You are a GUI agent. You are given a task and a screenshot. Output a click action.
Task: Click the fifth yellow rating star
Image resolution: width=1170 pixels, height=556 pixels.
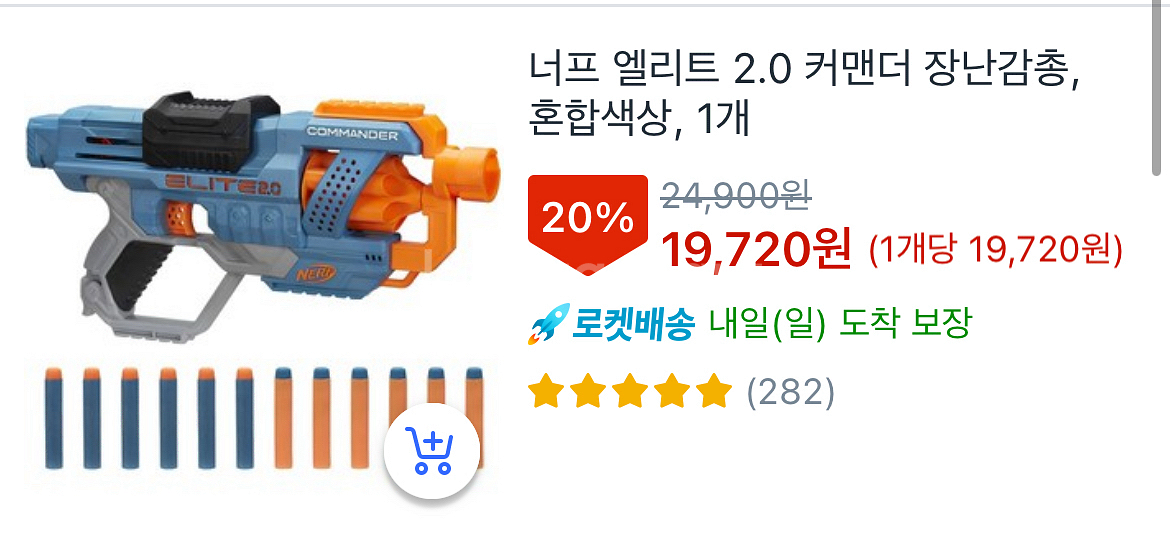pyautogui.click(x=713, y=391)
